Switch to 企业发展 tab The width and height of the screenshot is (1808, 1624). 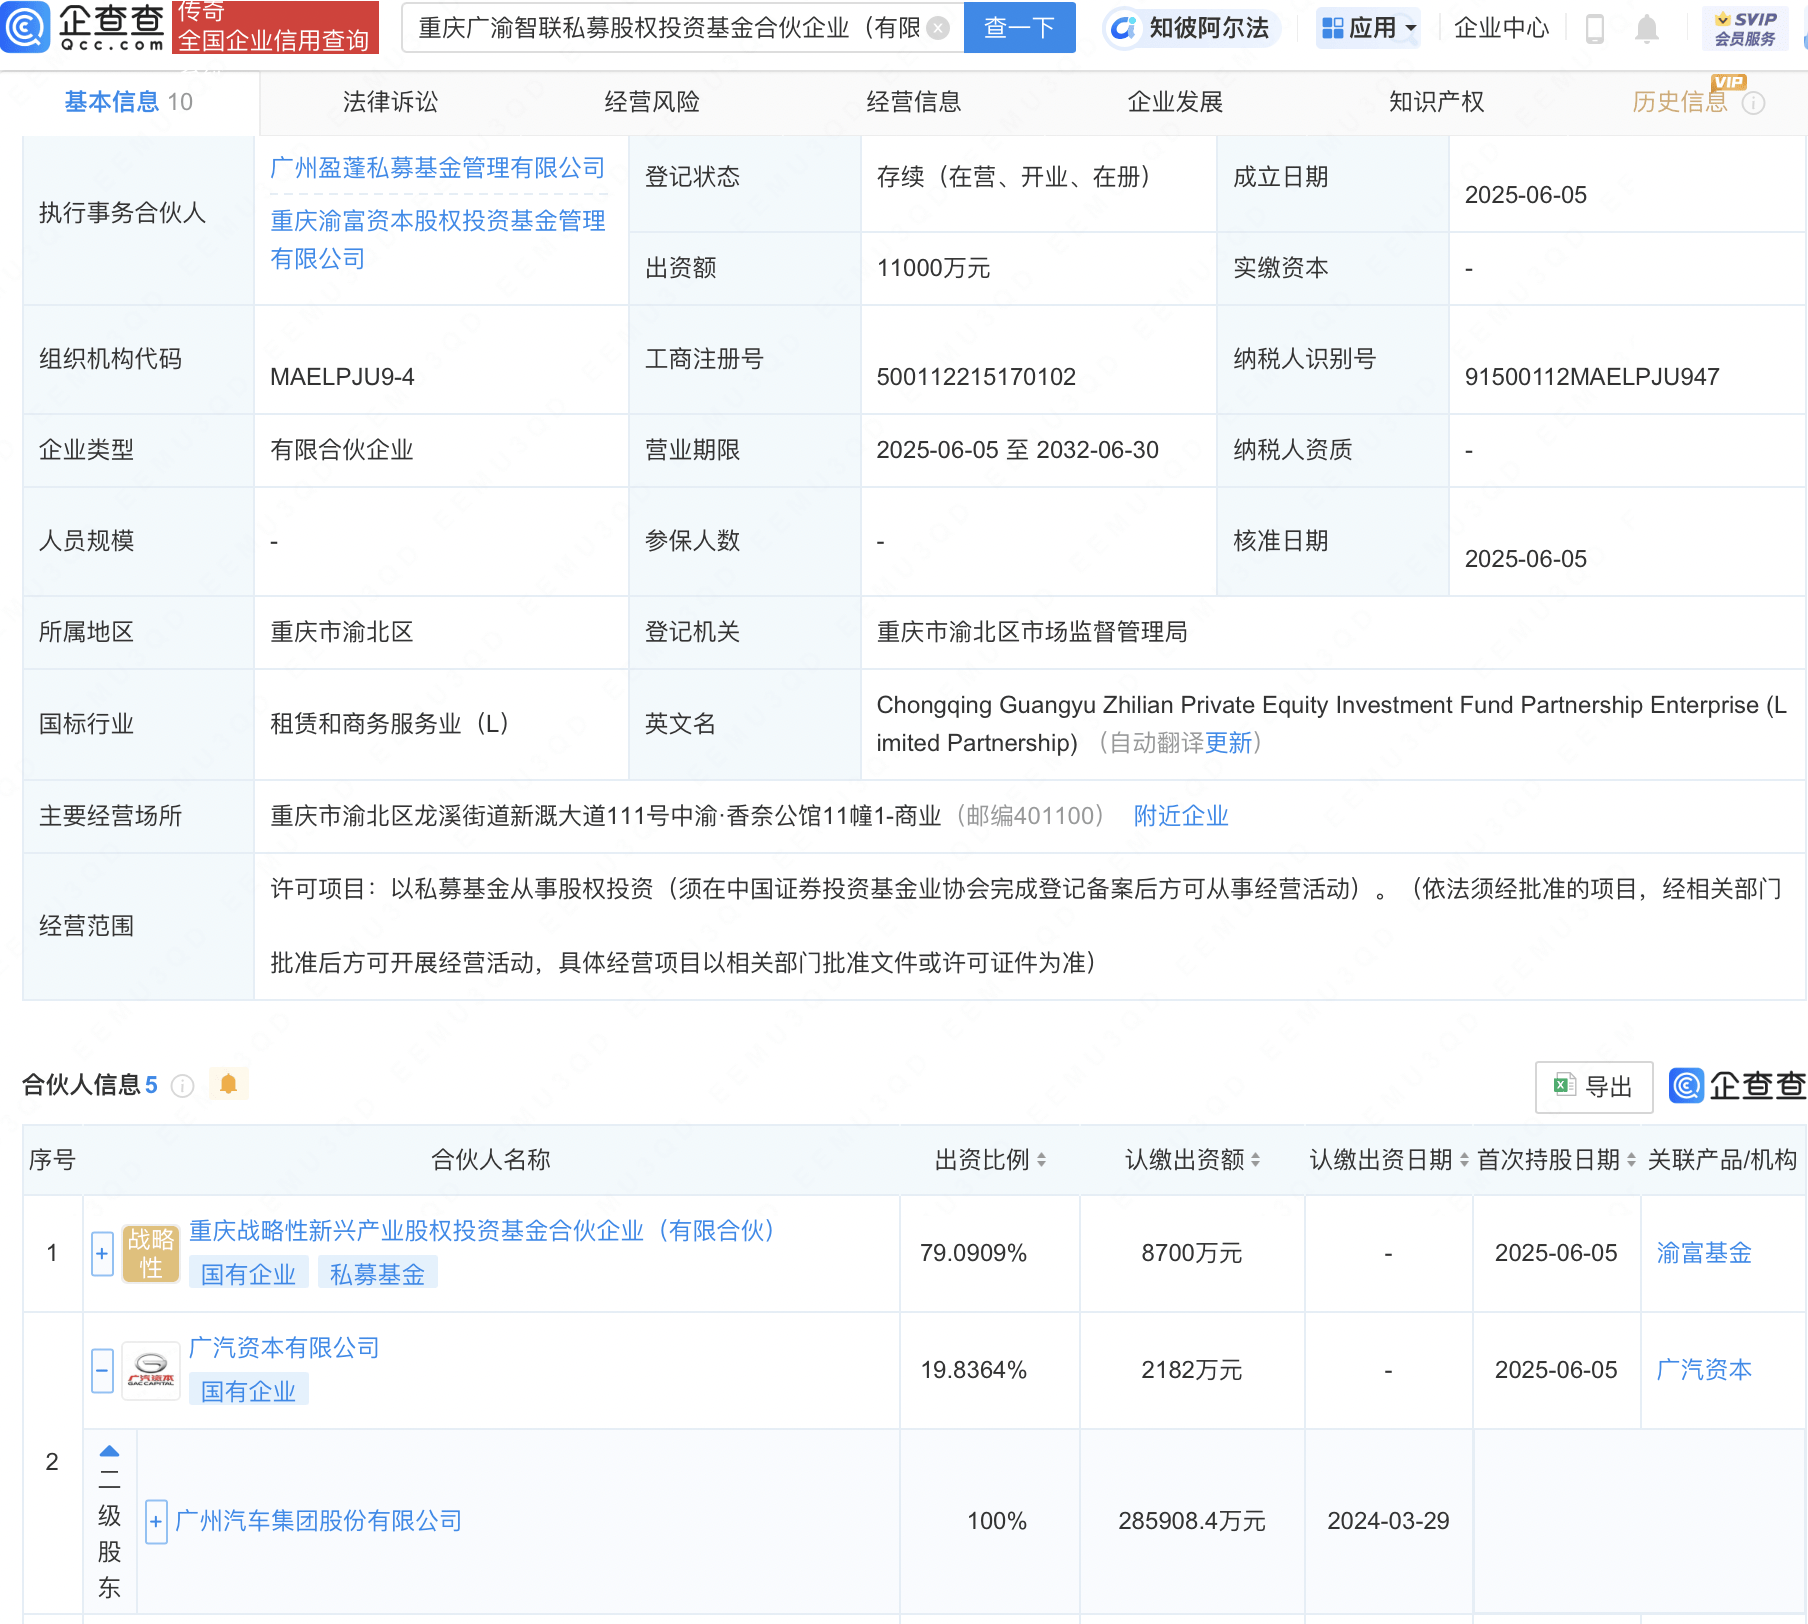(x=1176, y=102)
